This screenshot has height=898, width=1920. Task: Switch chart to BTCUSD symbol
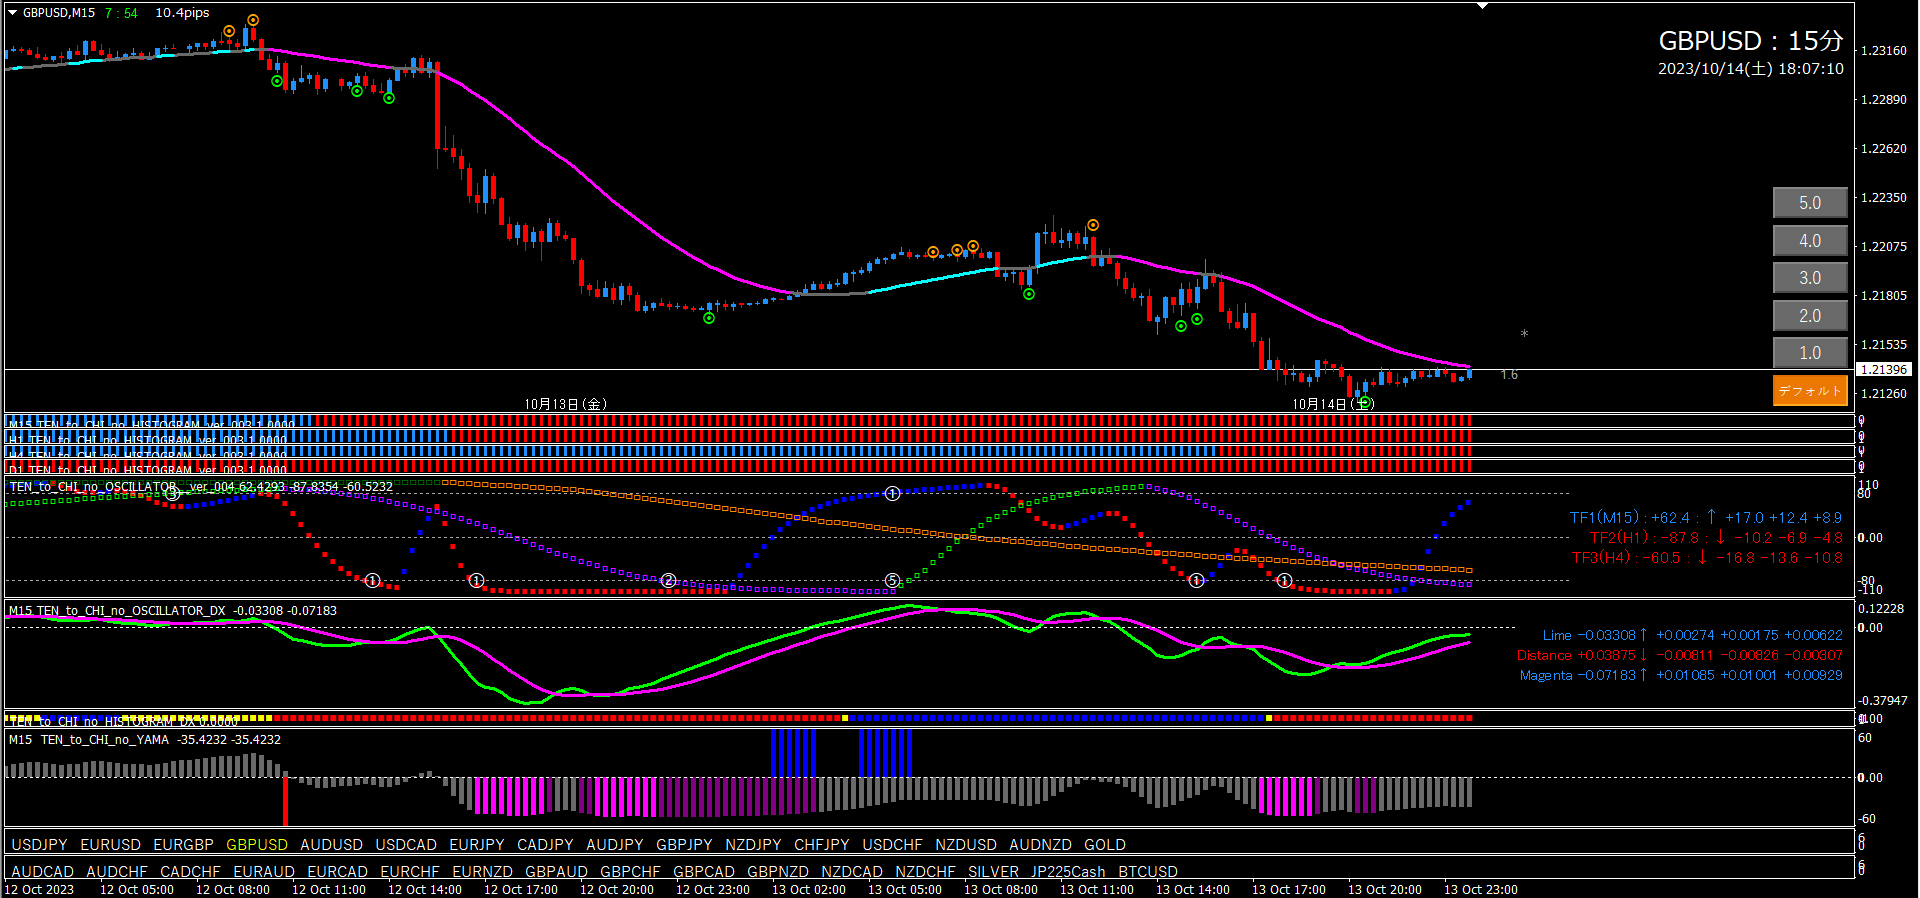(1148, 872)
